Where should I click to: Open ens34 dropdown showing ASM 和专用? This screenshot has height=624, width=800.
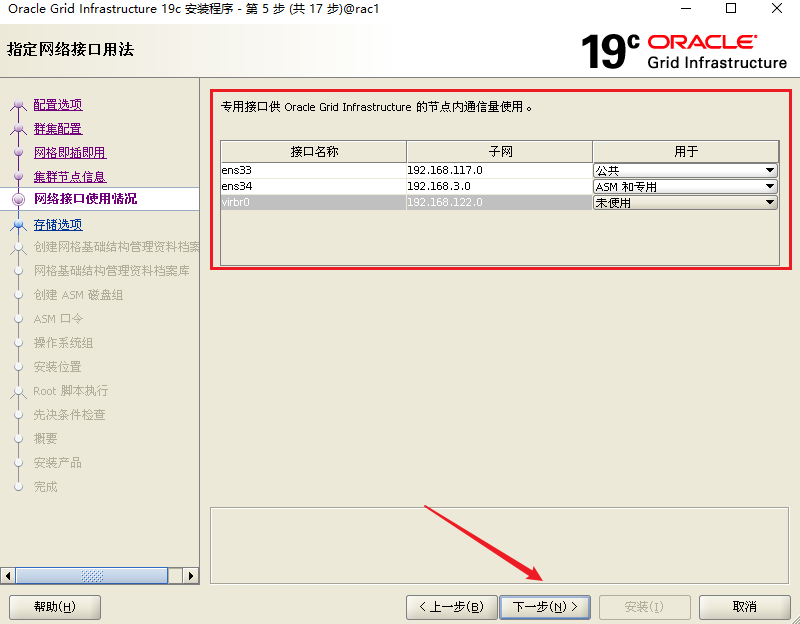click(685, 187)
